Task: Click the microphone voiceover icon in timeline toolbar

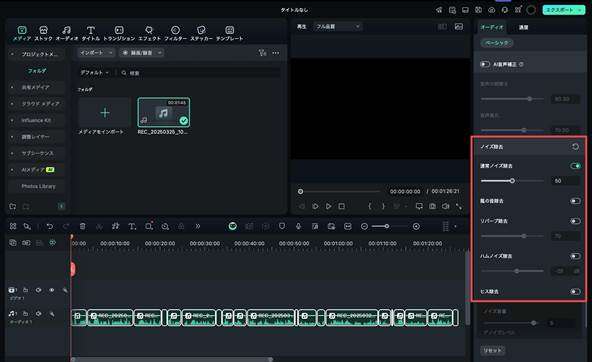Action: click(298, 226)
